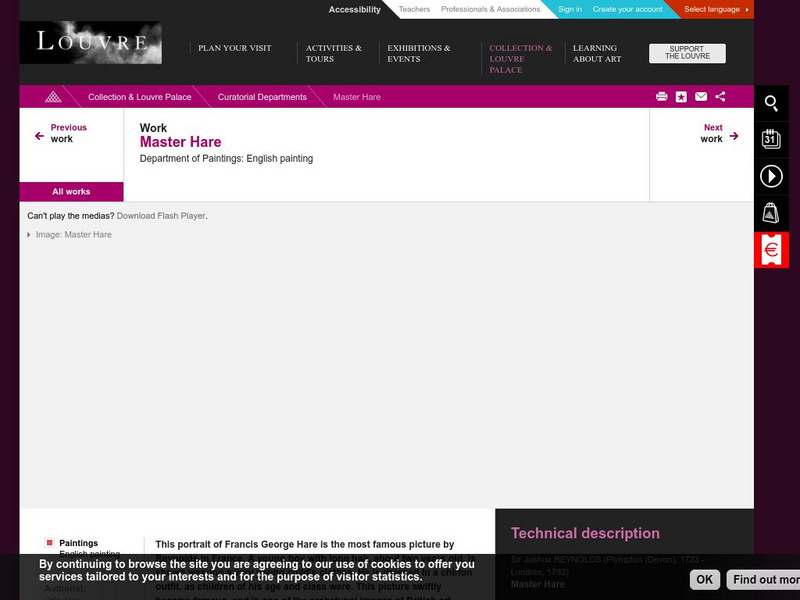
Task: Go to Next work
Action: click(x=712, y=133)
